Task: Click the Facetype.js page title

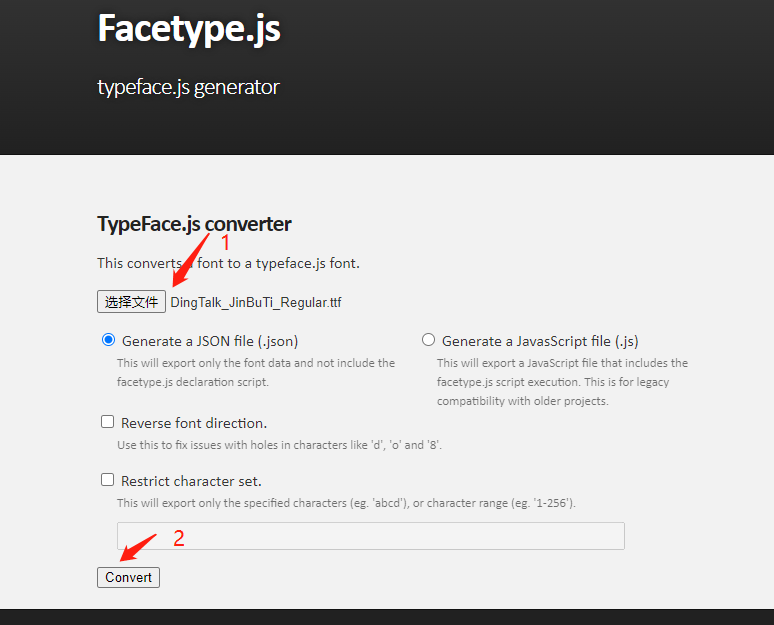Action: (189, 29)
